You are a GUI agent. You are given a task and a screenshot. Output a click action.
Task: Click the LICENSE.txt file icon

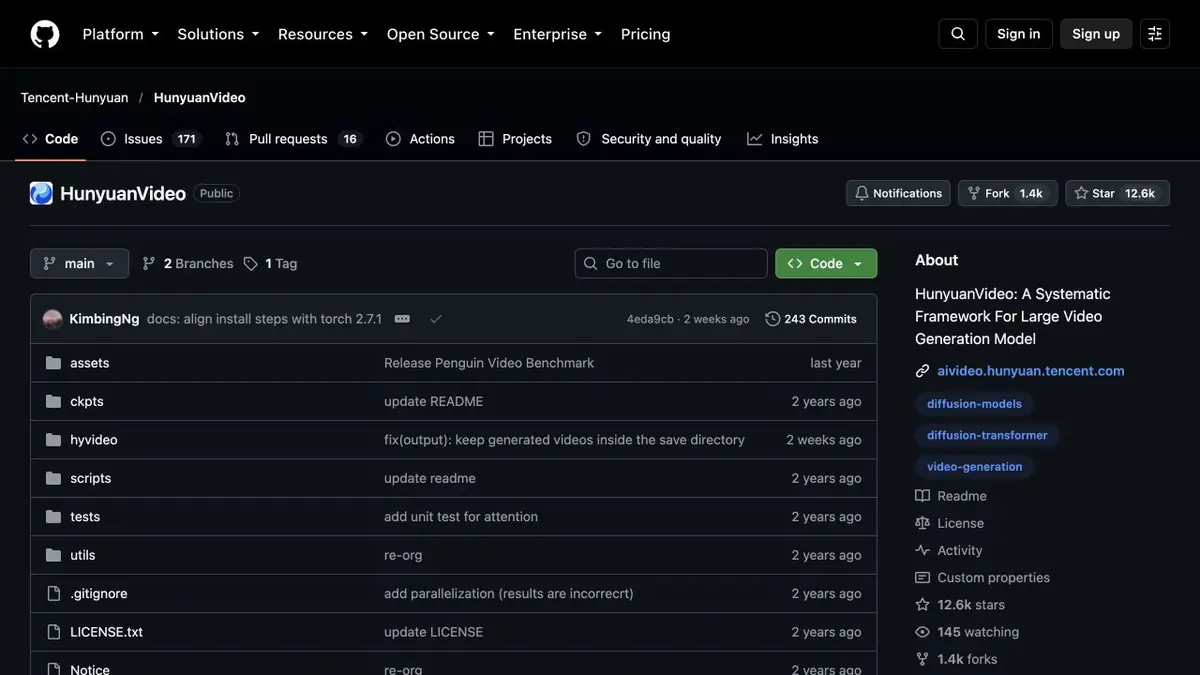coord(53,632)
